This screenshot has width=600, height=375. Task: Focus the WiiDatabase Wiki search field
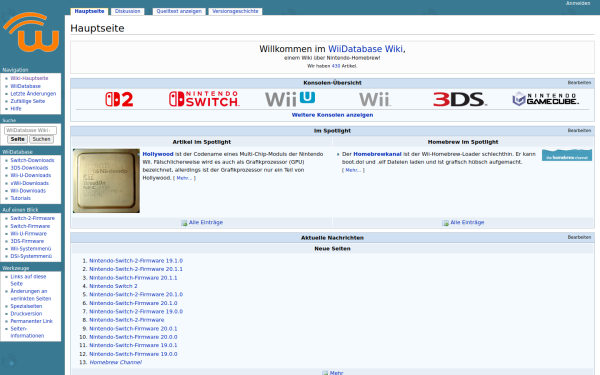pyautogui.click(x=30, y=130)
